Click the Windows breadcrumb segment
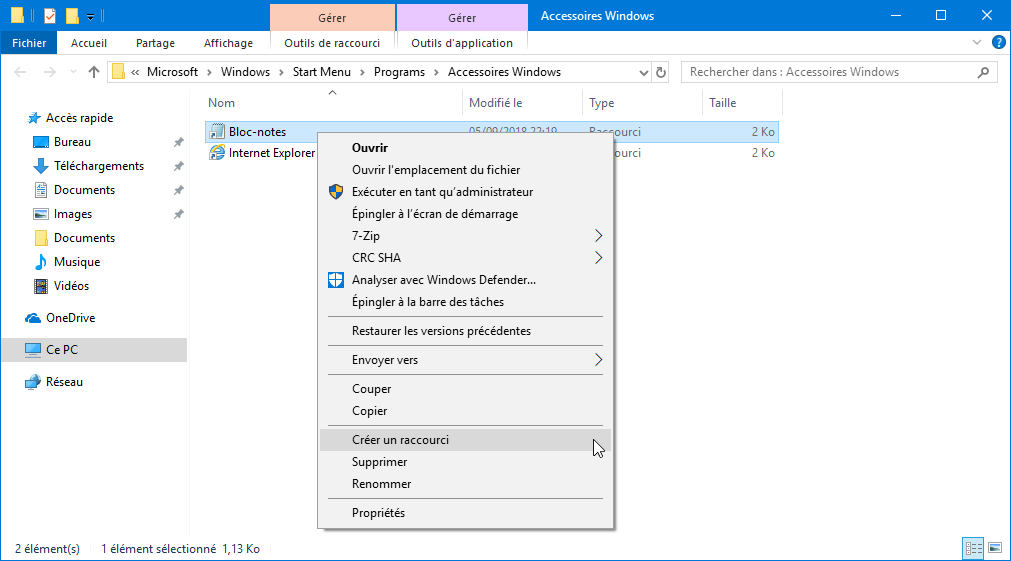 coord(245,72)
